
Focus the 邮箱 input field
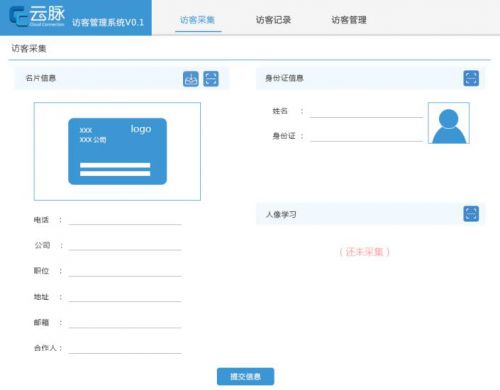pos(125,322)
